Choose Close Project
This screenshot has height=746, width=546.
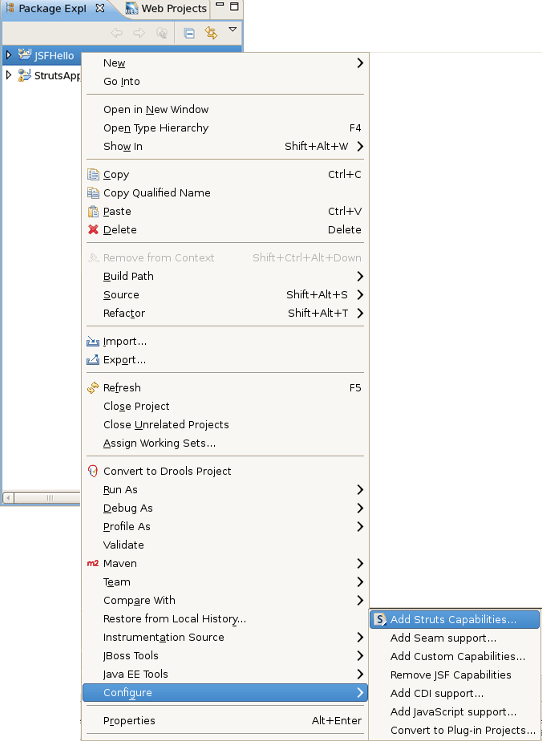coord(225,406)
